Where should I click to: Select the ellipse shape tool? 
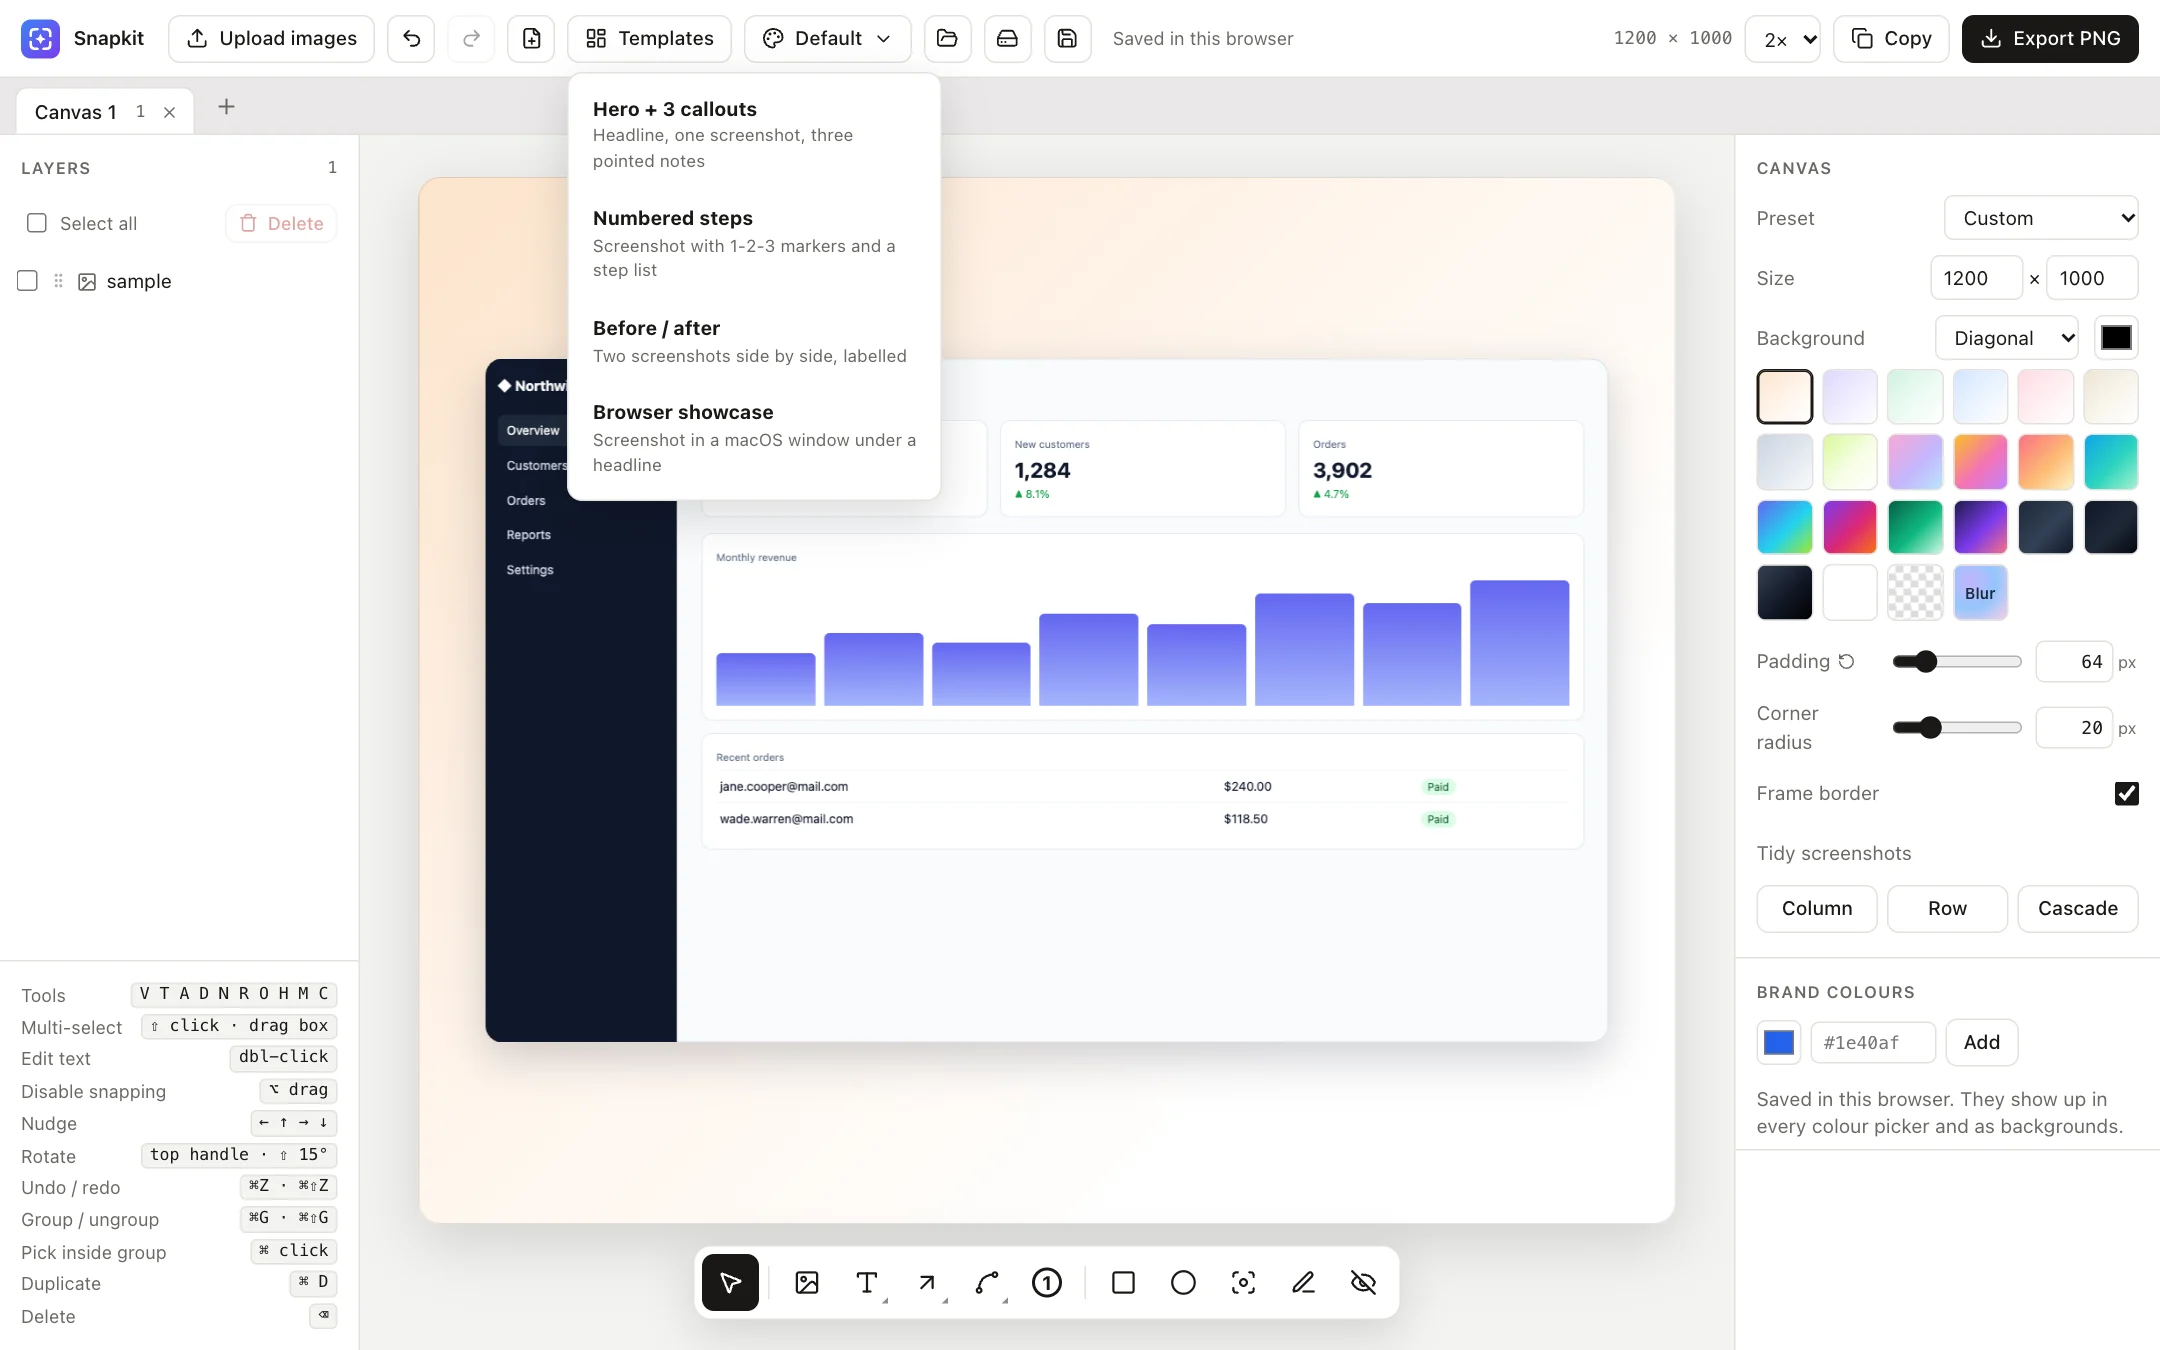[1183, 1282]
